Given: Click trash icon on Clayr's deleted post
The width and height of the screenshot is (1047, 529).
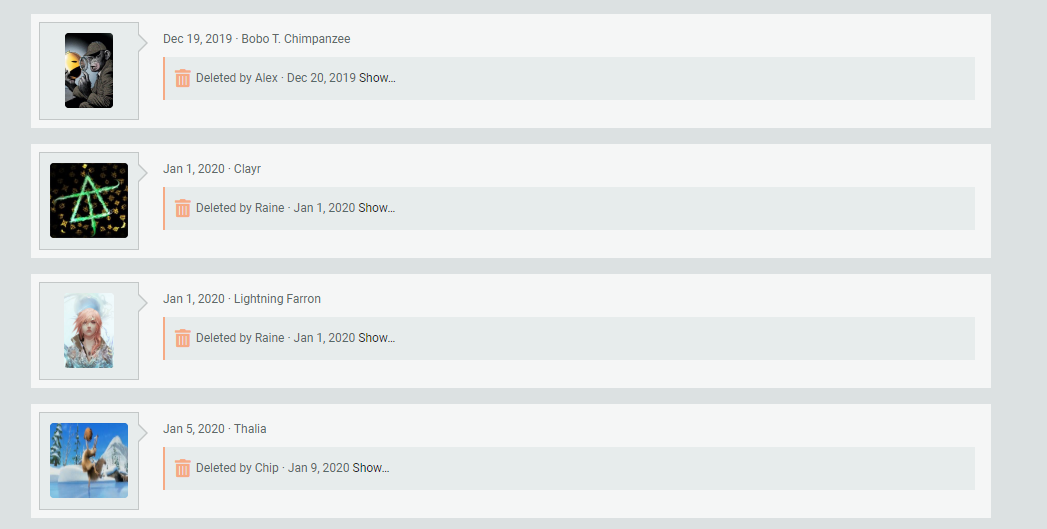Looking at the screenshot, I should (182, 208).
